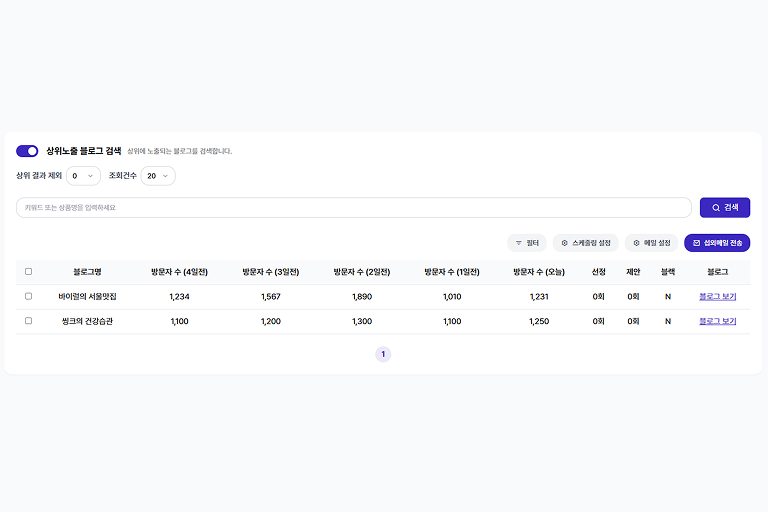Click the 1,234 visitor count cell
Viewport: 768px width, 512px height.
point(179,297)
